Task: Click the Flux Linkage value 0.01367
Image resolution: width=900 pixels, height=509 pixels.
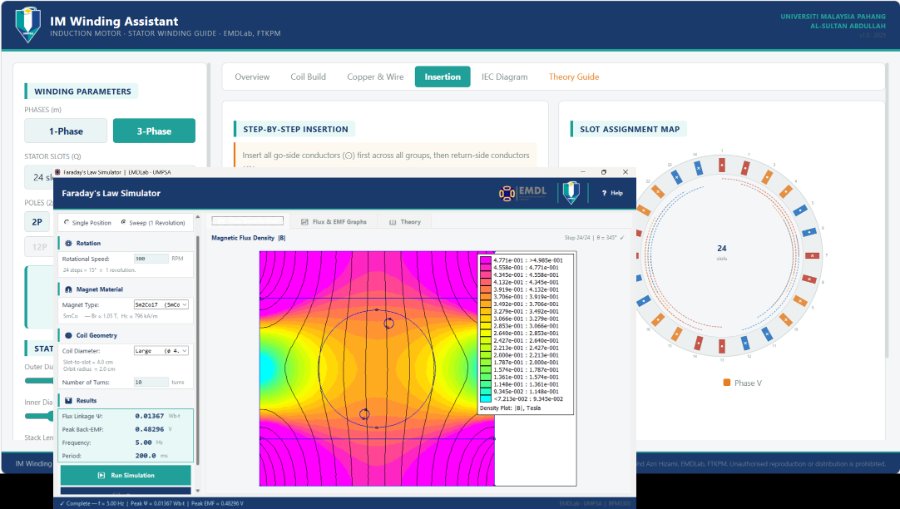Action: (149, 416)
